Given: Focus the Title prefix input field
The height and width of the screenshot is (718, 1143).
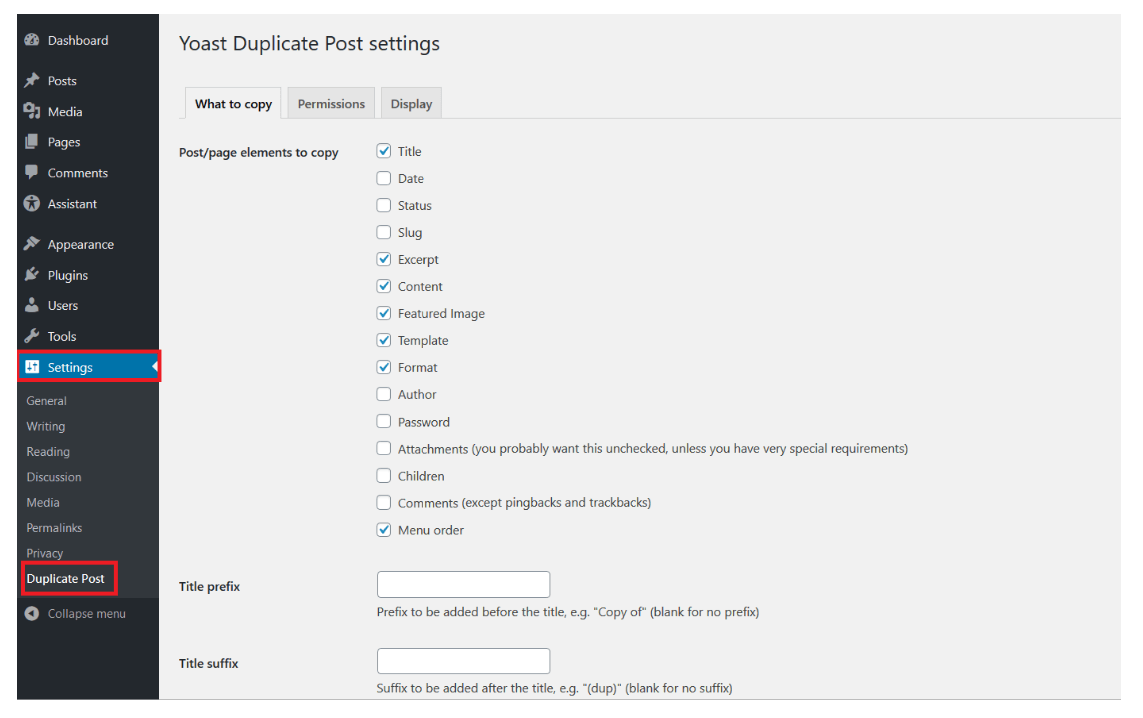Looking at the screenshot, I should 463,584.
